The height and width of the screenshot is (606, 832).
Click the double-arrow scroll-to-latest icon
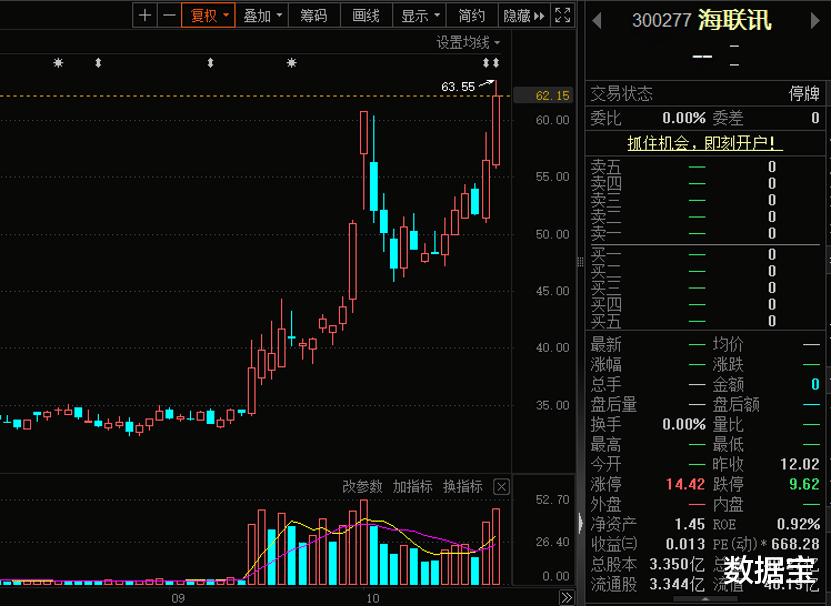pos(567,598)
